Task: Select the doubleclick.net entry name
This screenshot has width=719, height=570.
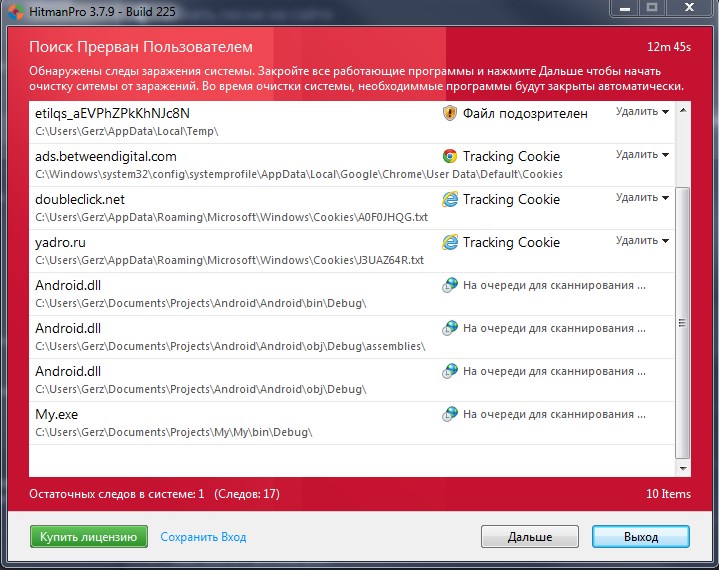Action: pos(80,199)
